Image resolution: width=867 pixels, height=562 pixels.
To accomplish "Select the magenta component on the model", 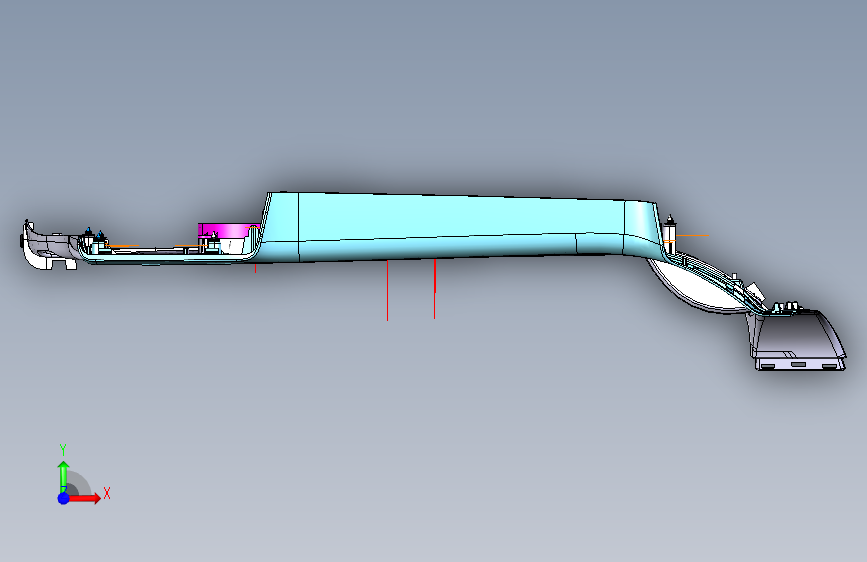I will (227, 230).
